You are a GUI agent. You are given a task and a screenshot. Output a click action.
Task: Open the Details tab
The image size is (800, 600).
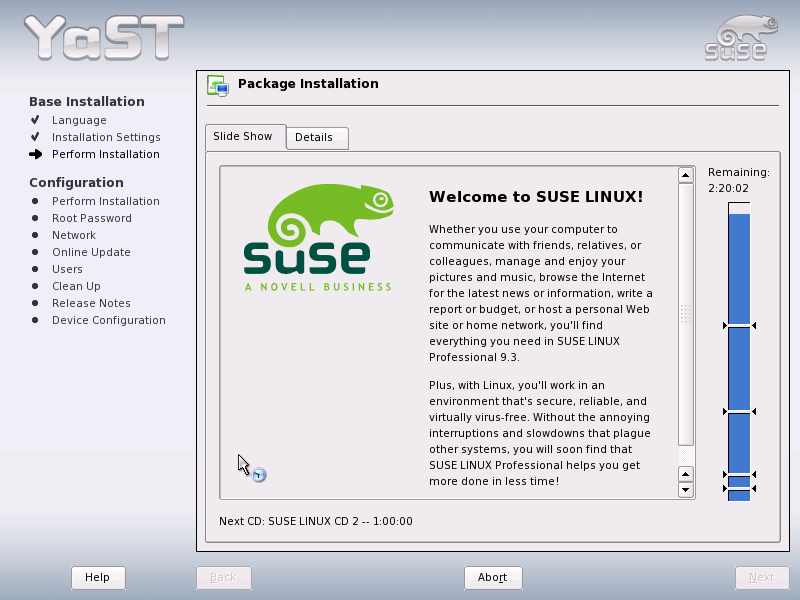pos(317,138)
